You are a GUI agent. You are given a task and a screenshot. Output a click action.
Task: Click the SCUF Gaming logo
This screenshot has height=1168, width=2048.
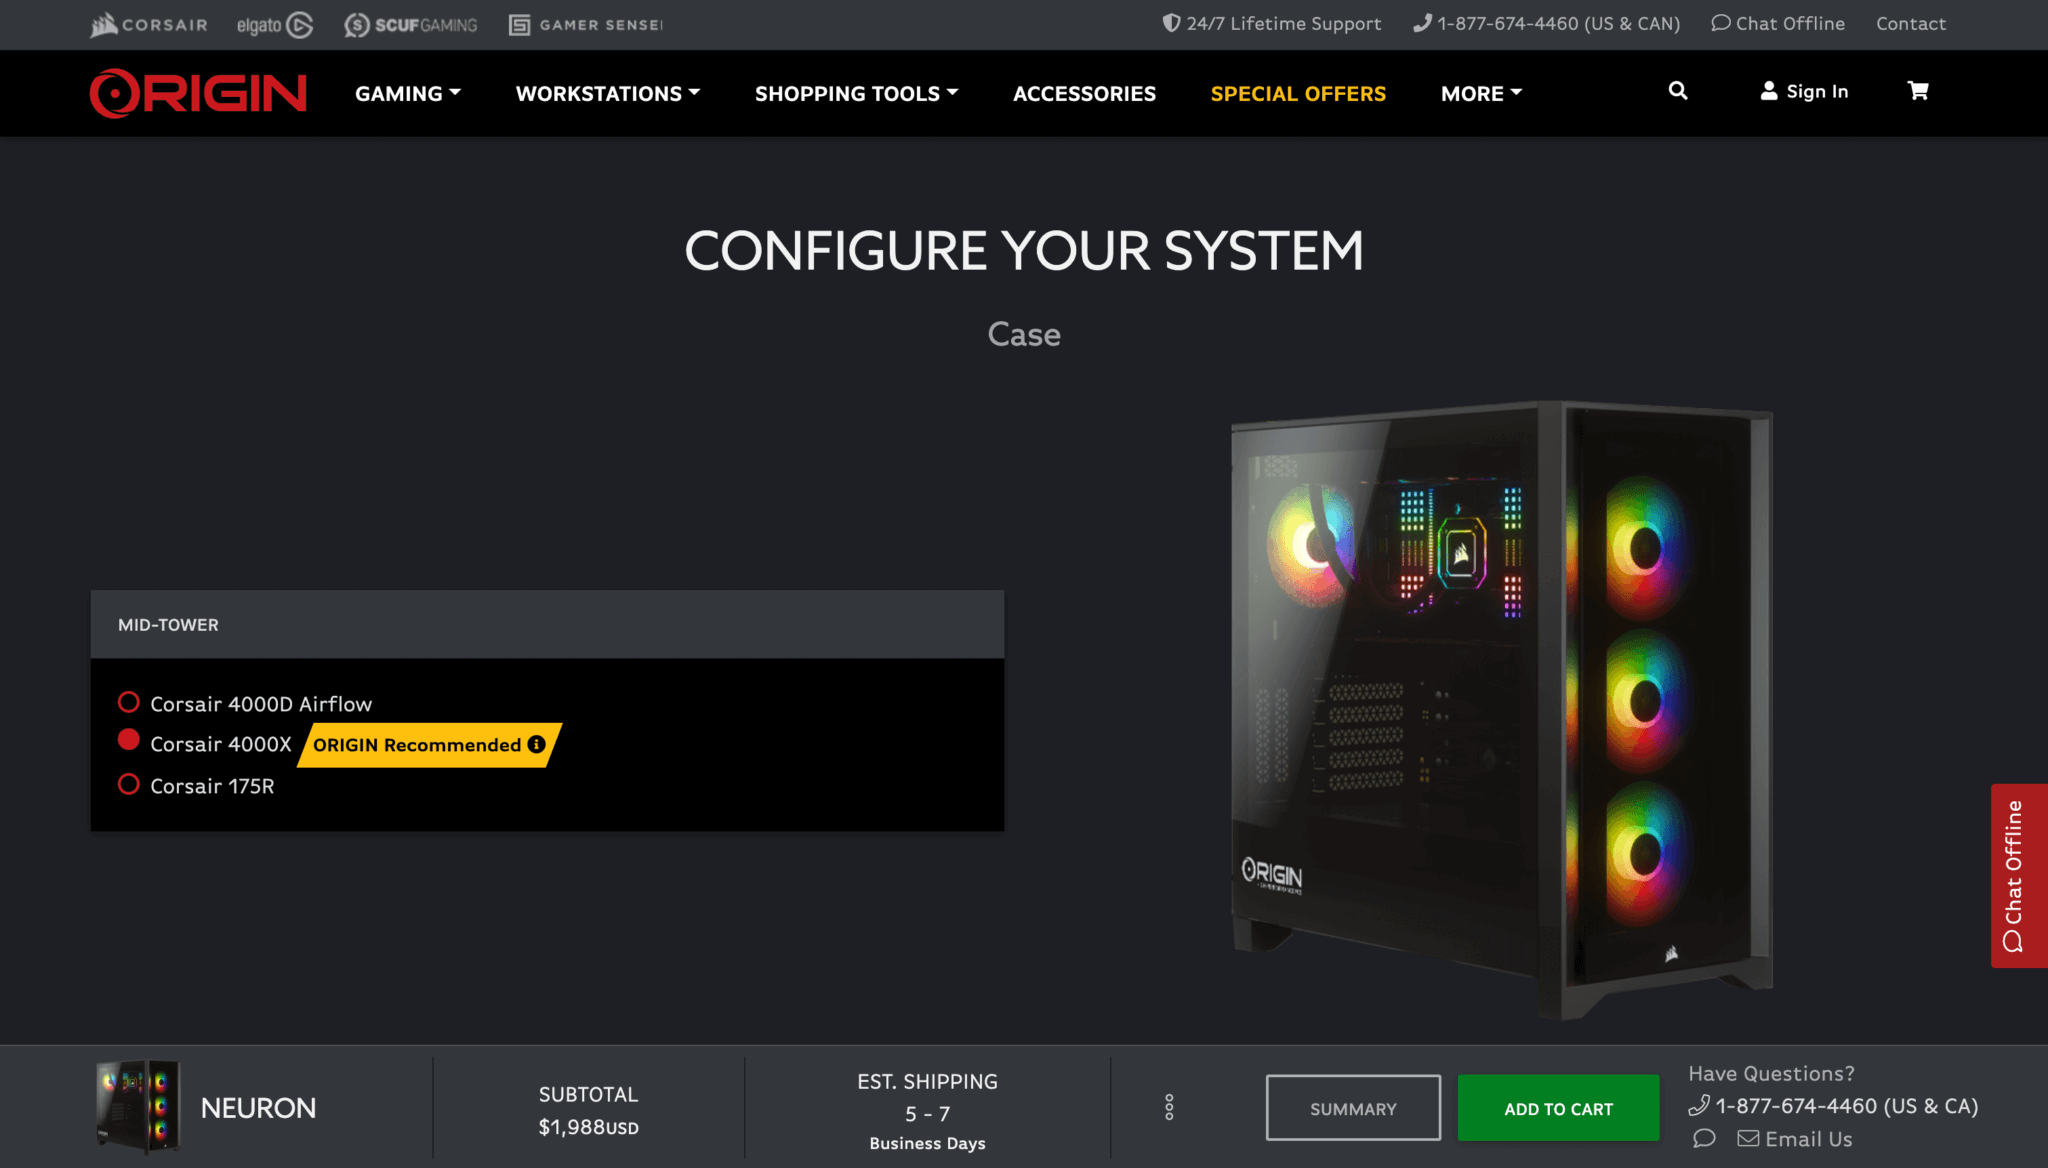click(411, 25)
